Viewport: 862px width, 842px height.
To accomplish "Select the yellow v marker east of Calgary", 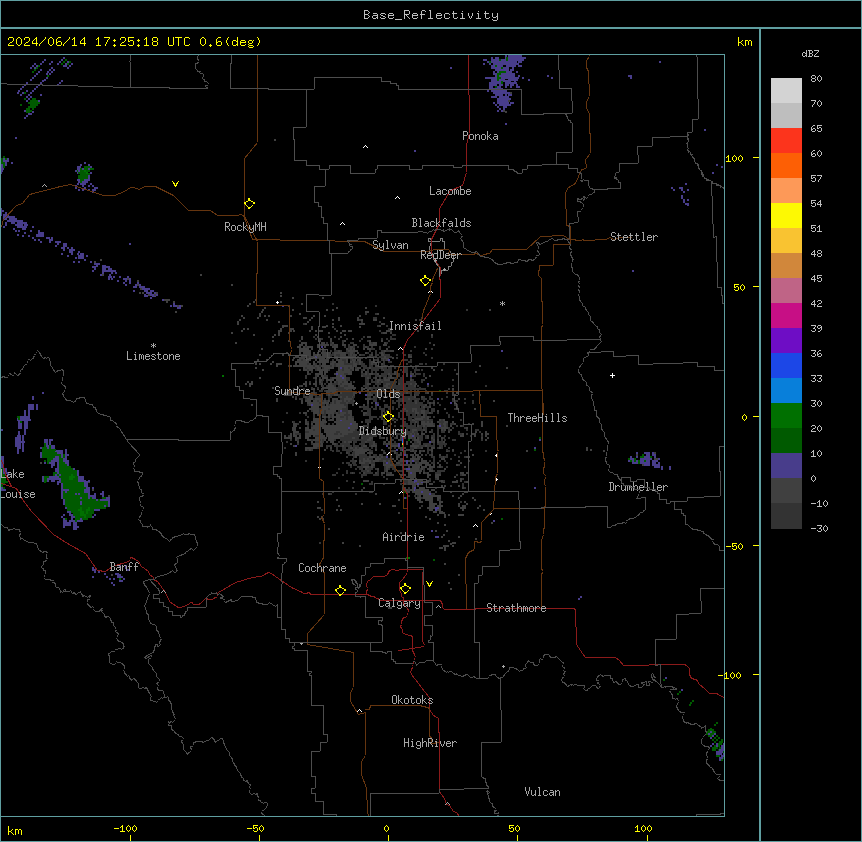I will [x=429, y=584].
